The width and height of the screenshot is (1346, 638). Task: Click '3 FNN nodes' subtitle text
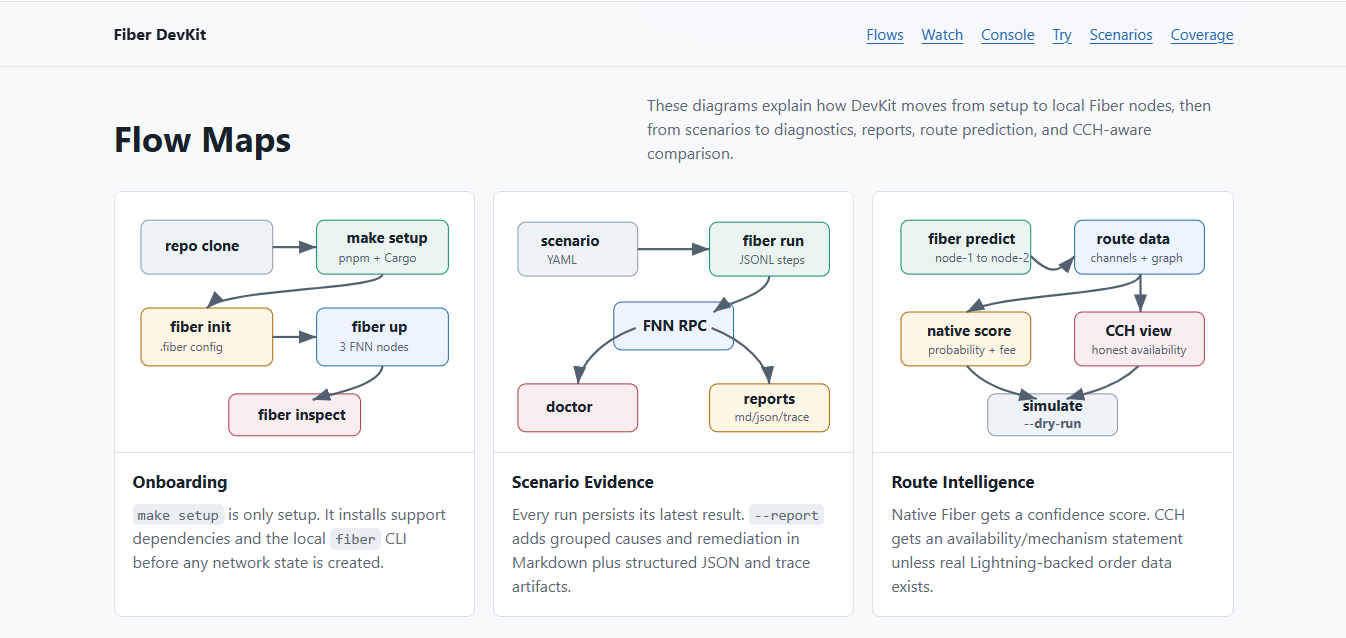coord(374,347)
